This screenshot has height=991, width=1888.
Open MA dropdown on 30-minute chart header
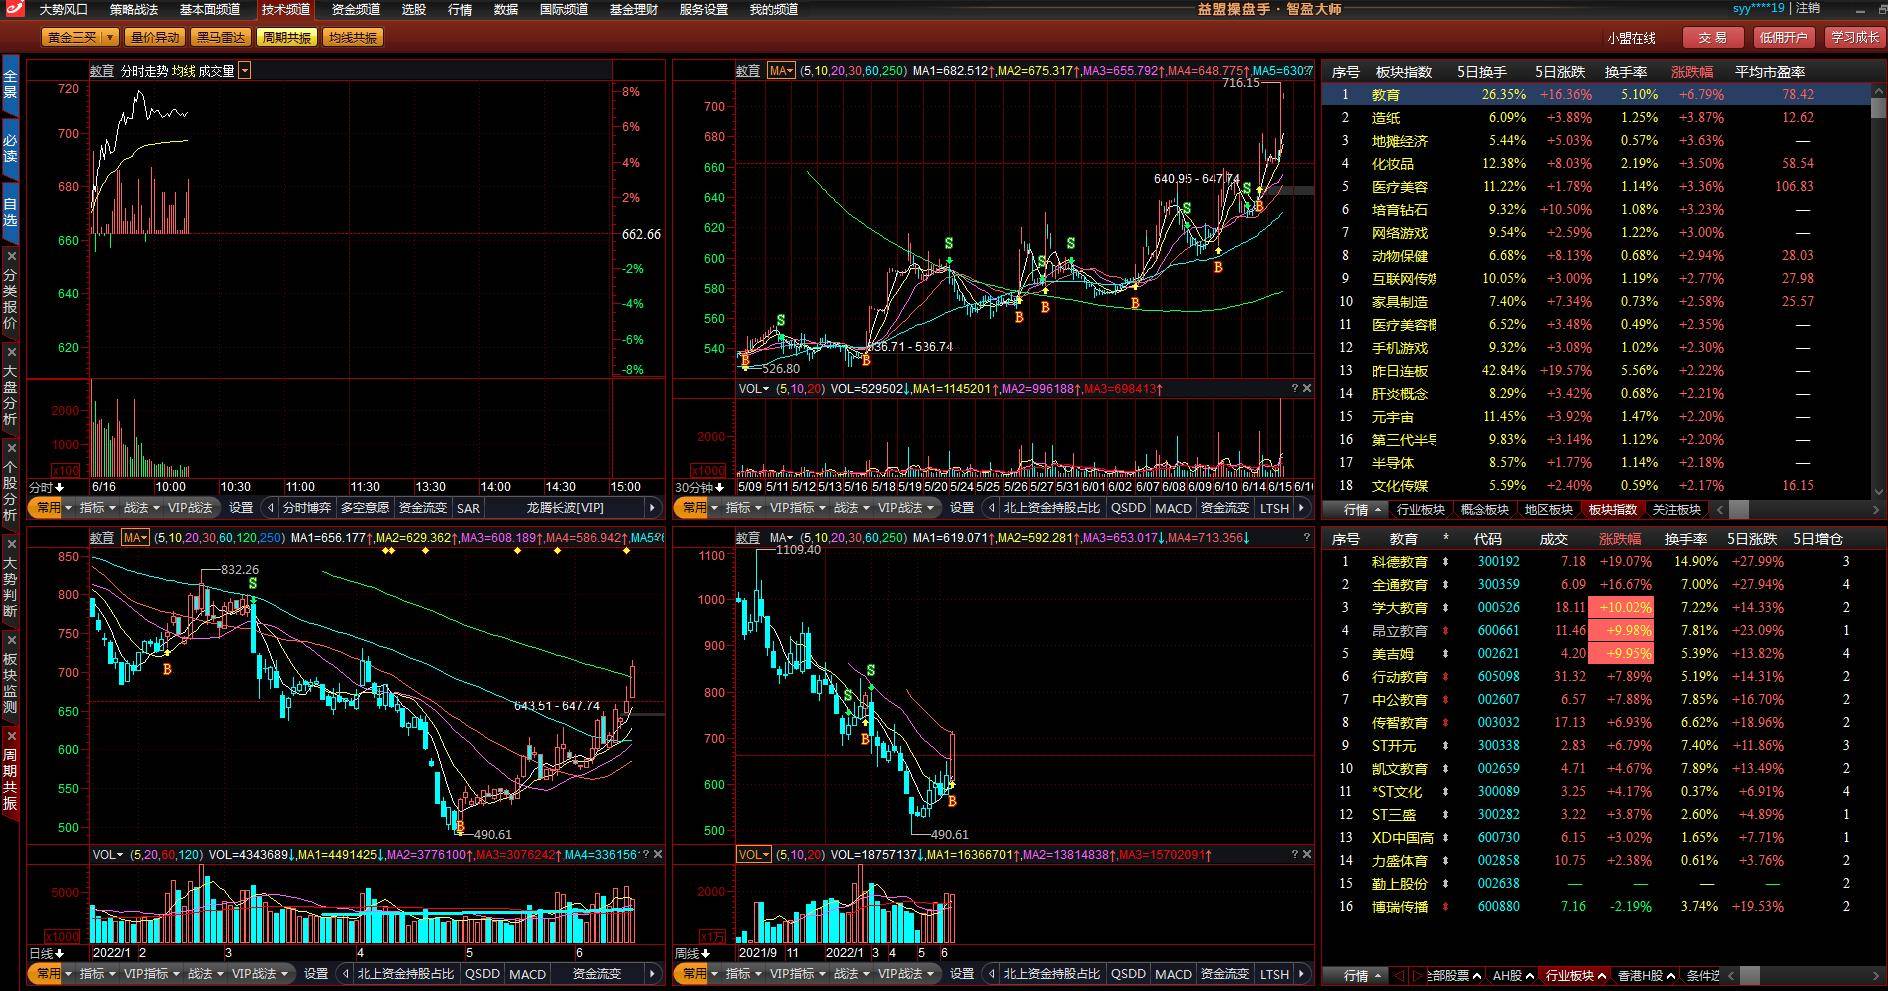(x=781, y=71)
